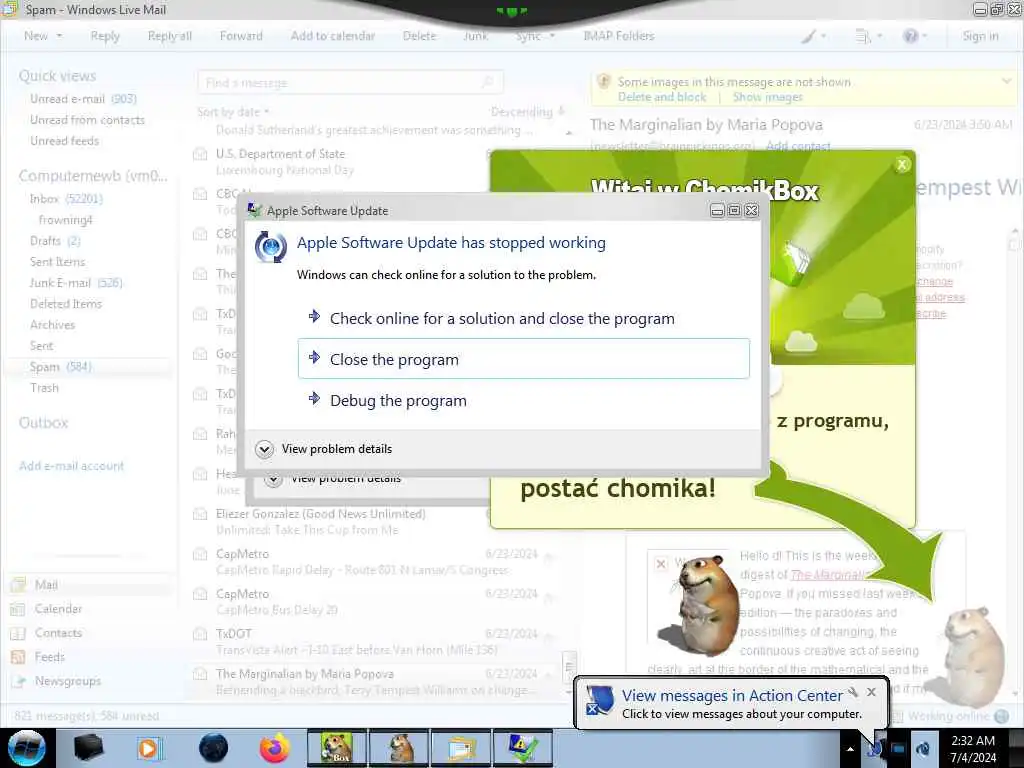Close the ChomikBox welcome popup
The width and height of the screenshot is (1024, 768).
point(902,165)
